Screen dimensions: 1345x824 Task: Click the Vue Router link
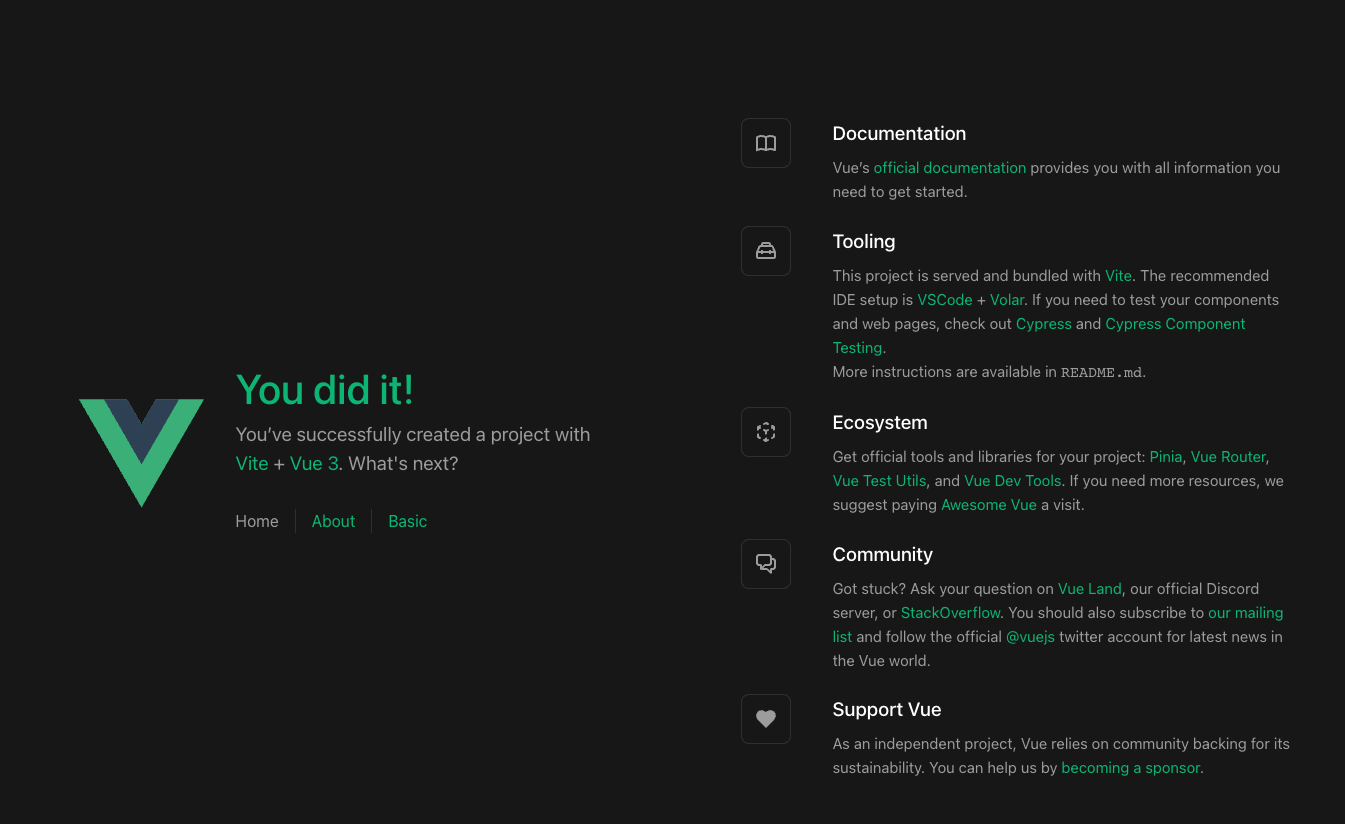point(1228,456)
